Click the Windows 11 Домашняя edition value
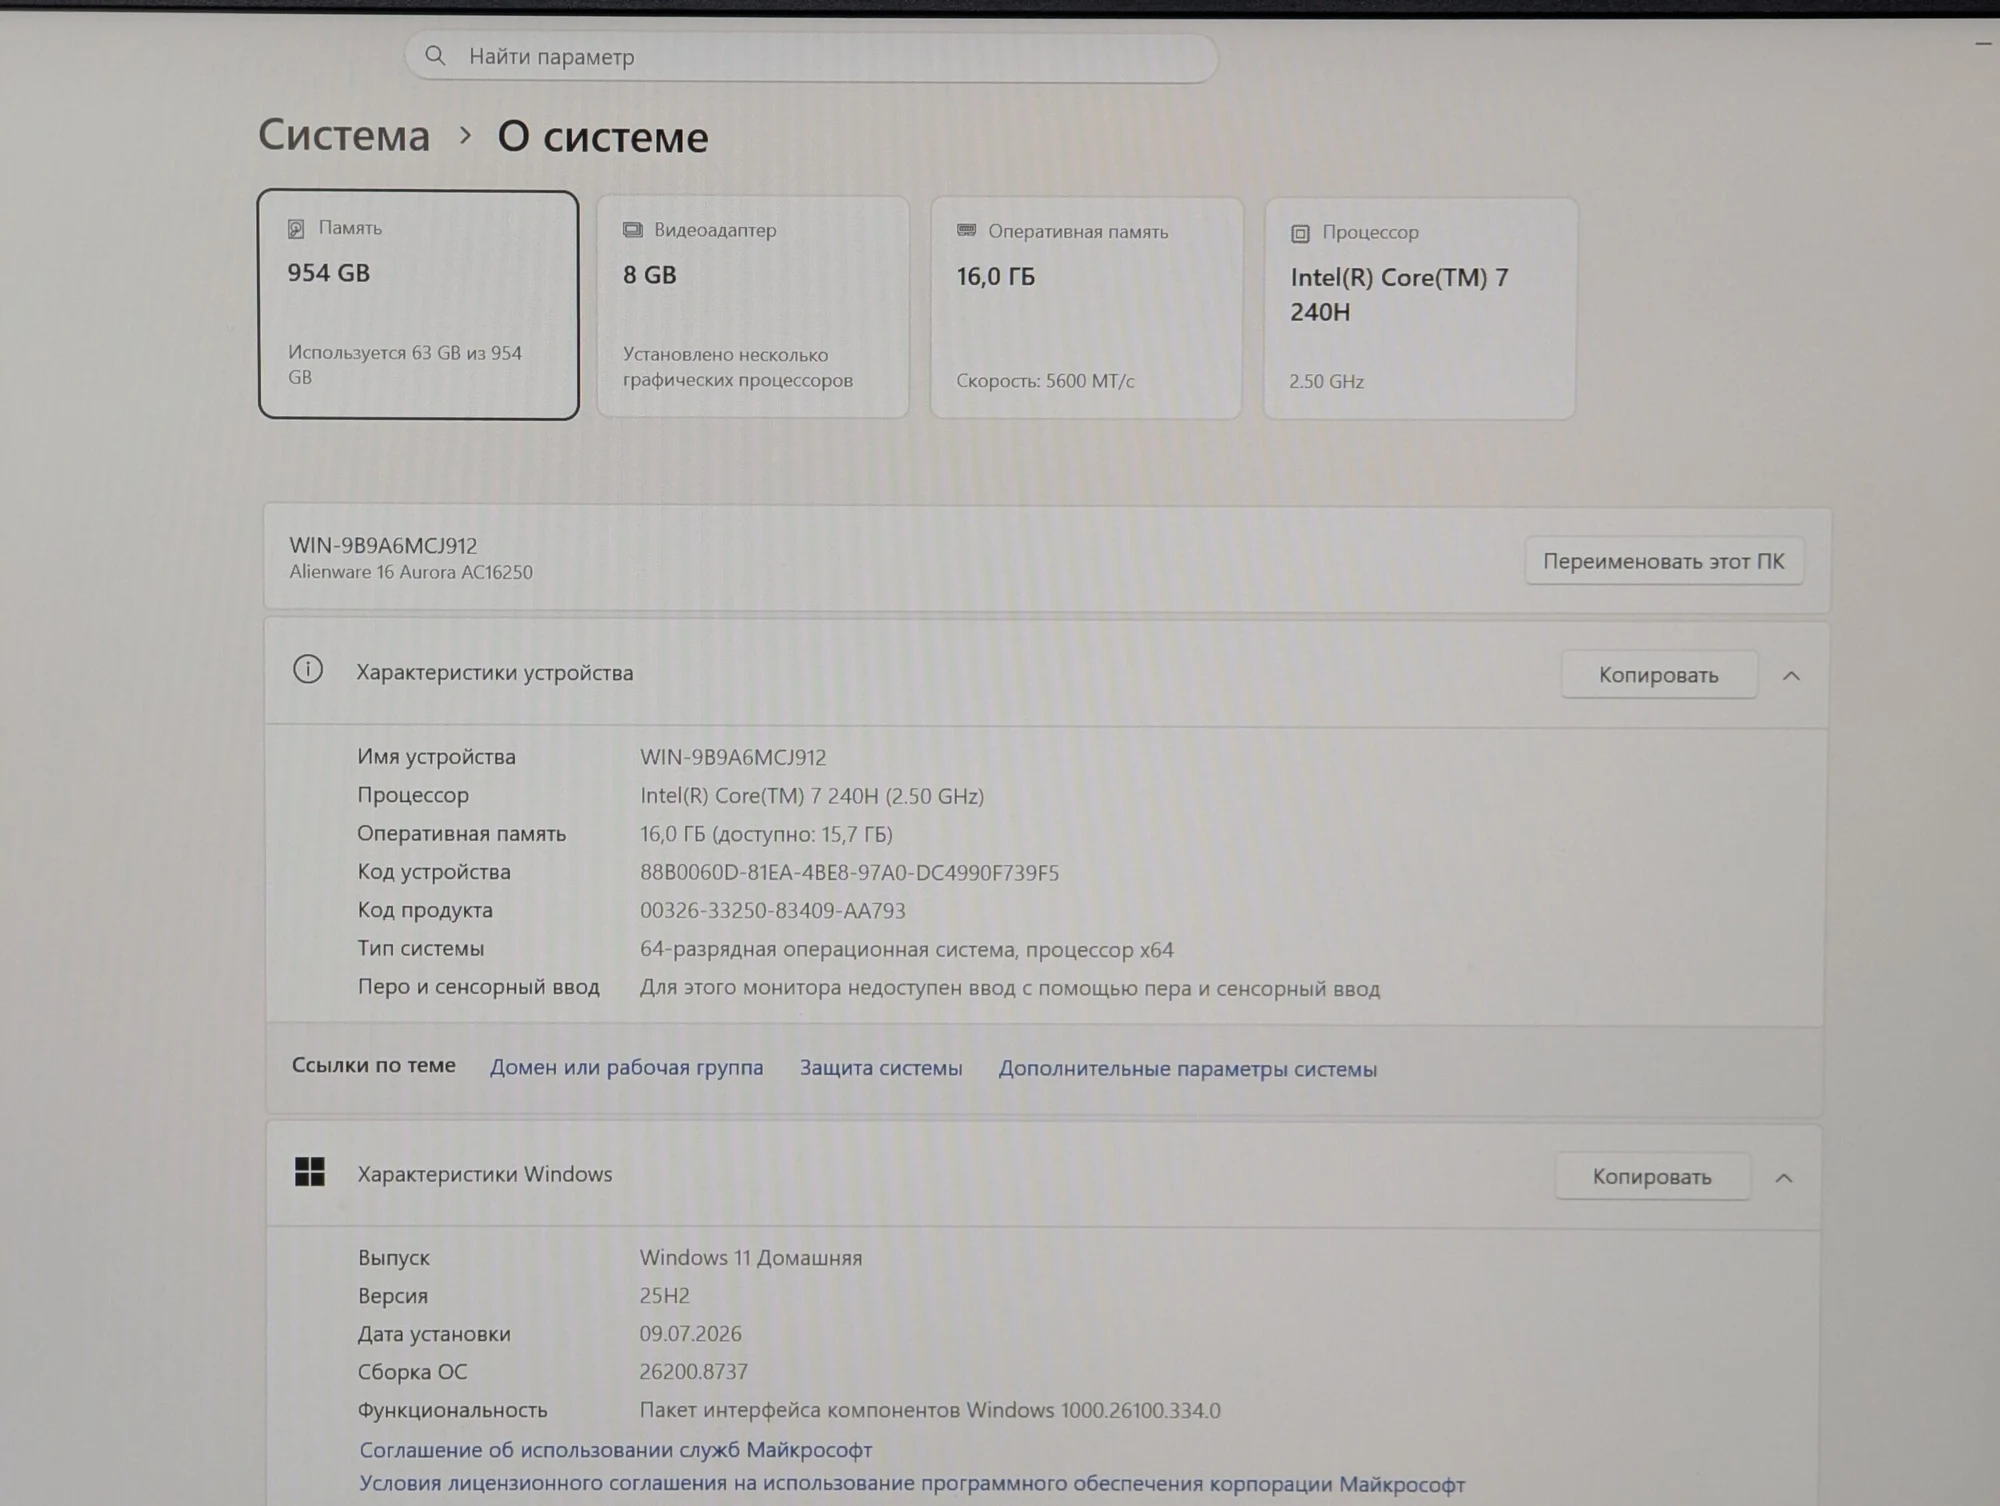Viewport: 2000px width, 1506px height. 751,1257
